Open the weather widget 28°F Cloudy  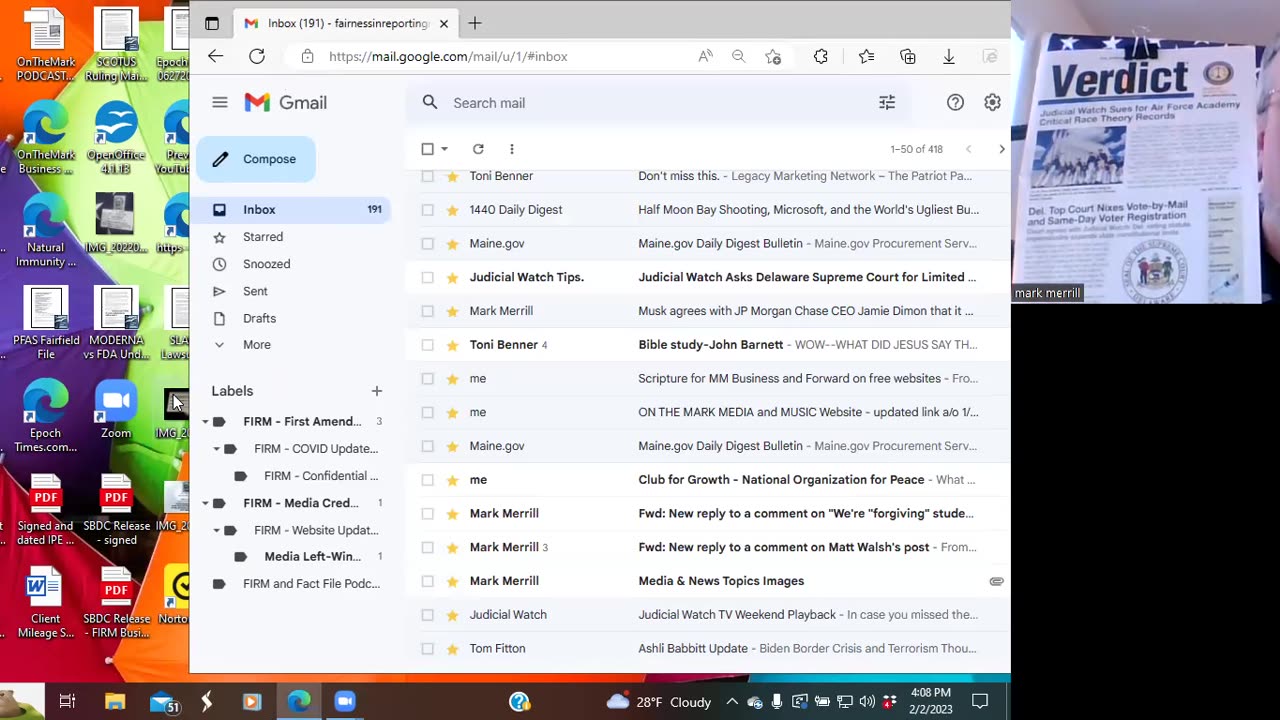[x=659, y=702]
